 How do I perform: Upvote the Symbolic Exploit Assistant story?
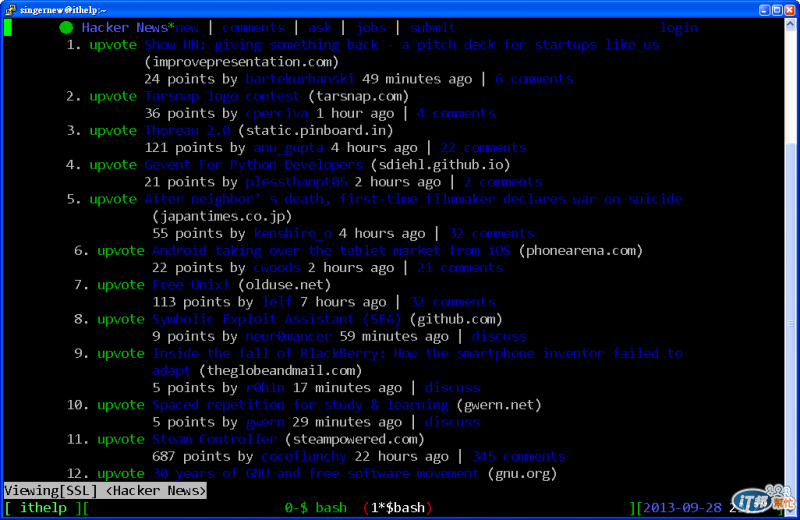click(121, 319)
